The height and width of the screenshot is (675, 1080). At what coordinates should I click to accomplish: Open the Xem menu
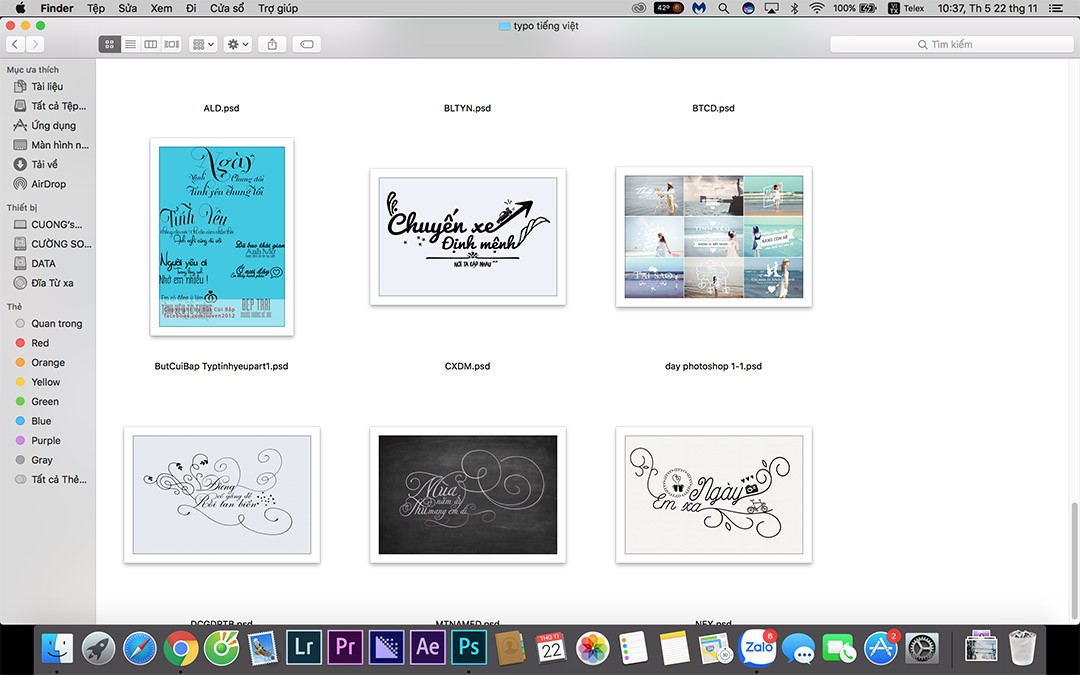[x=161, y=8]
